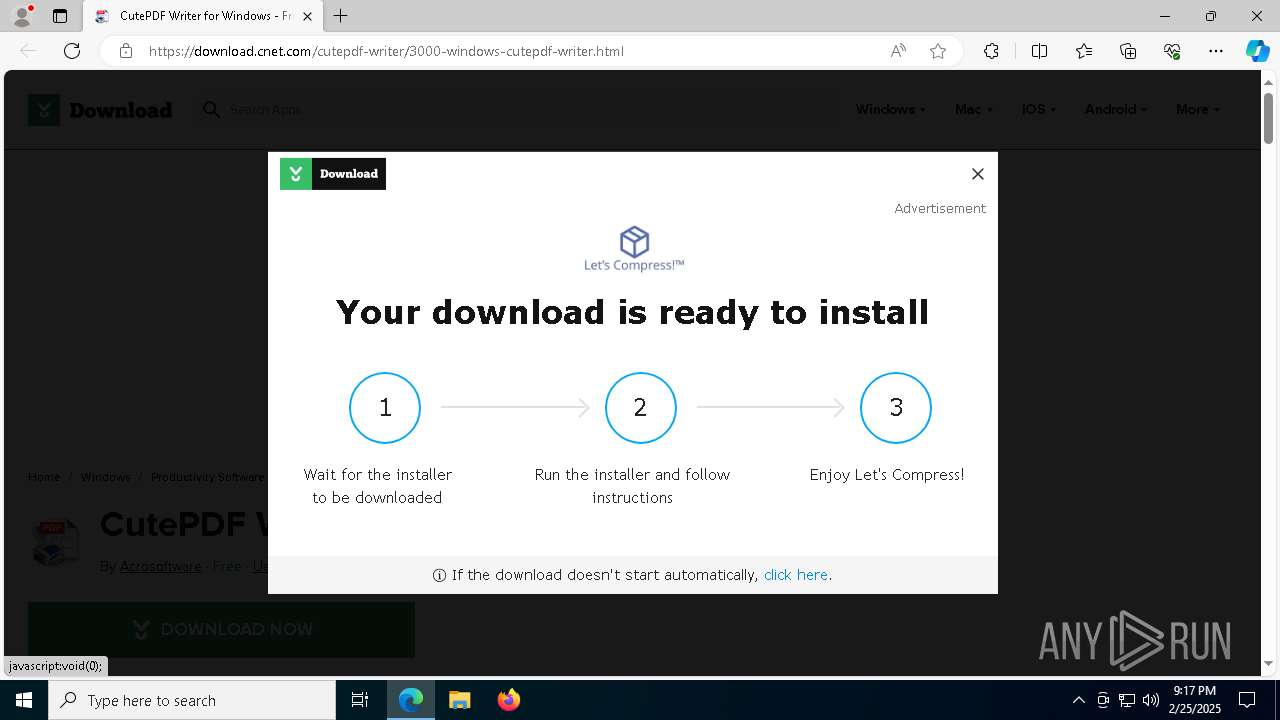Toggle split screen view
This screenshot has height=720, width=1280.
point(1039,51)
